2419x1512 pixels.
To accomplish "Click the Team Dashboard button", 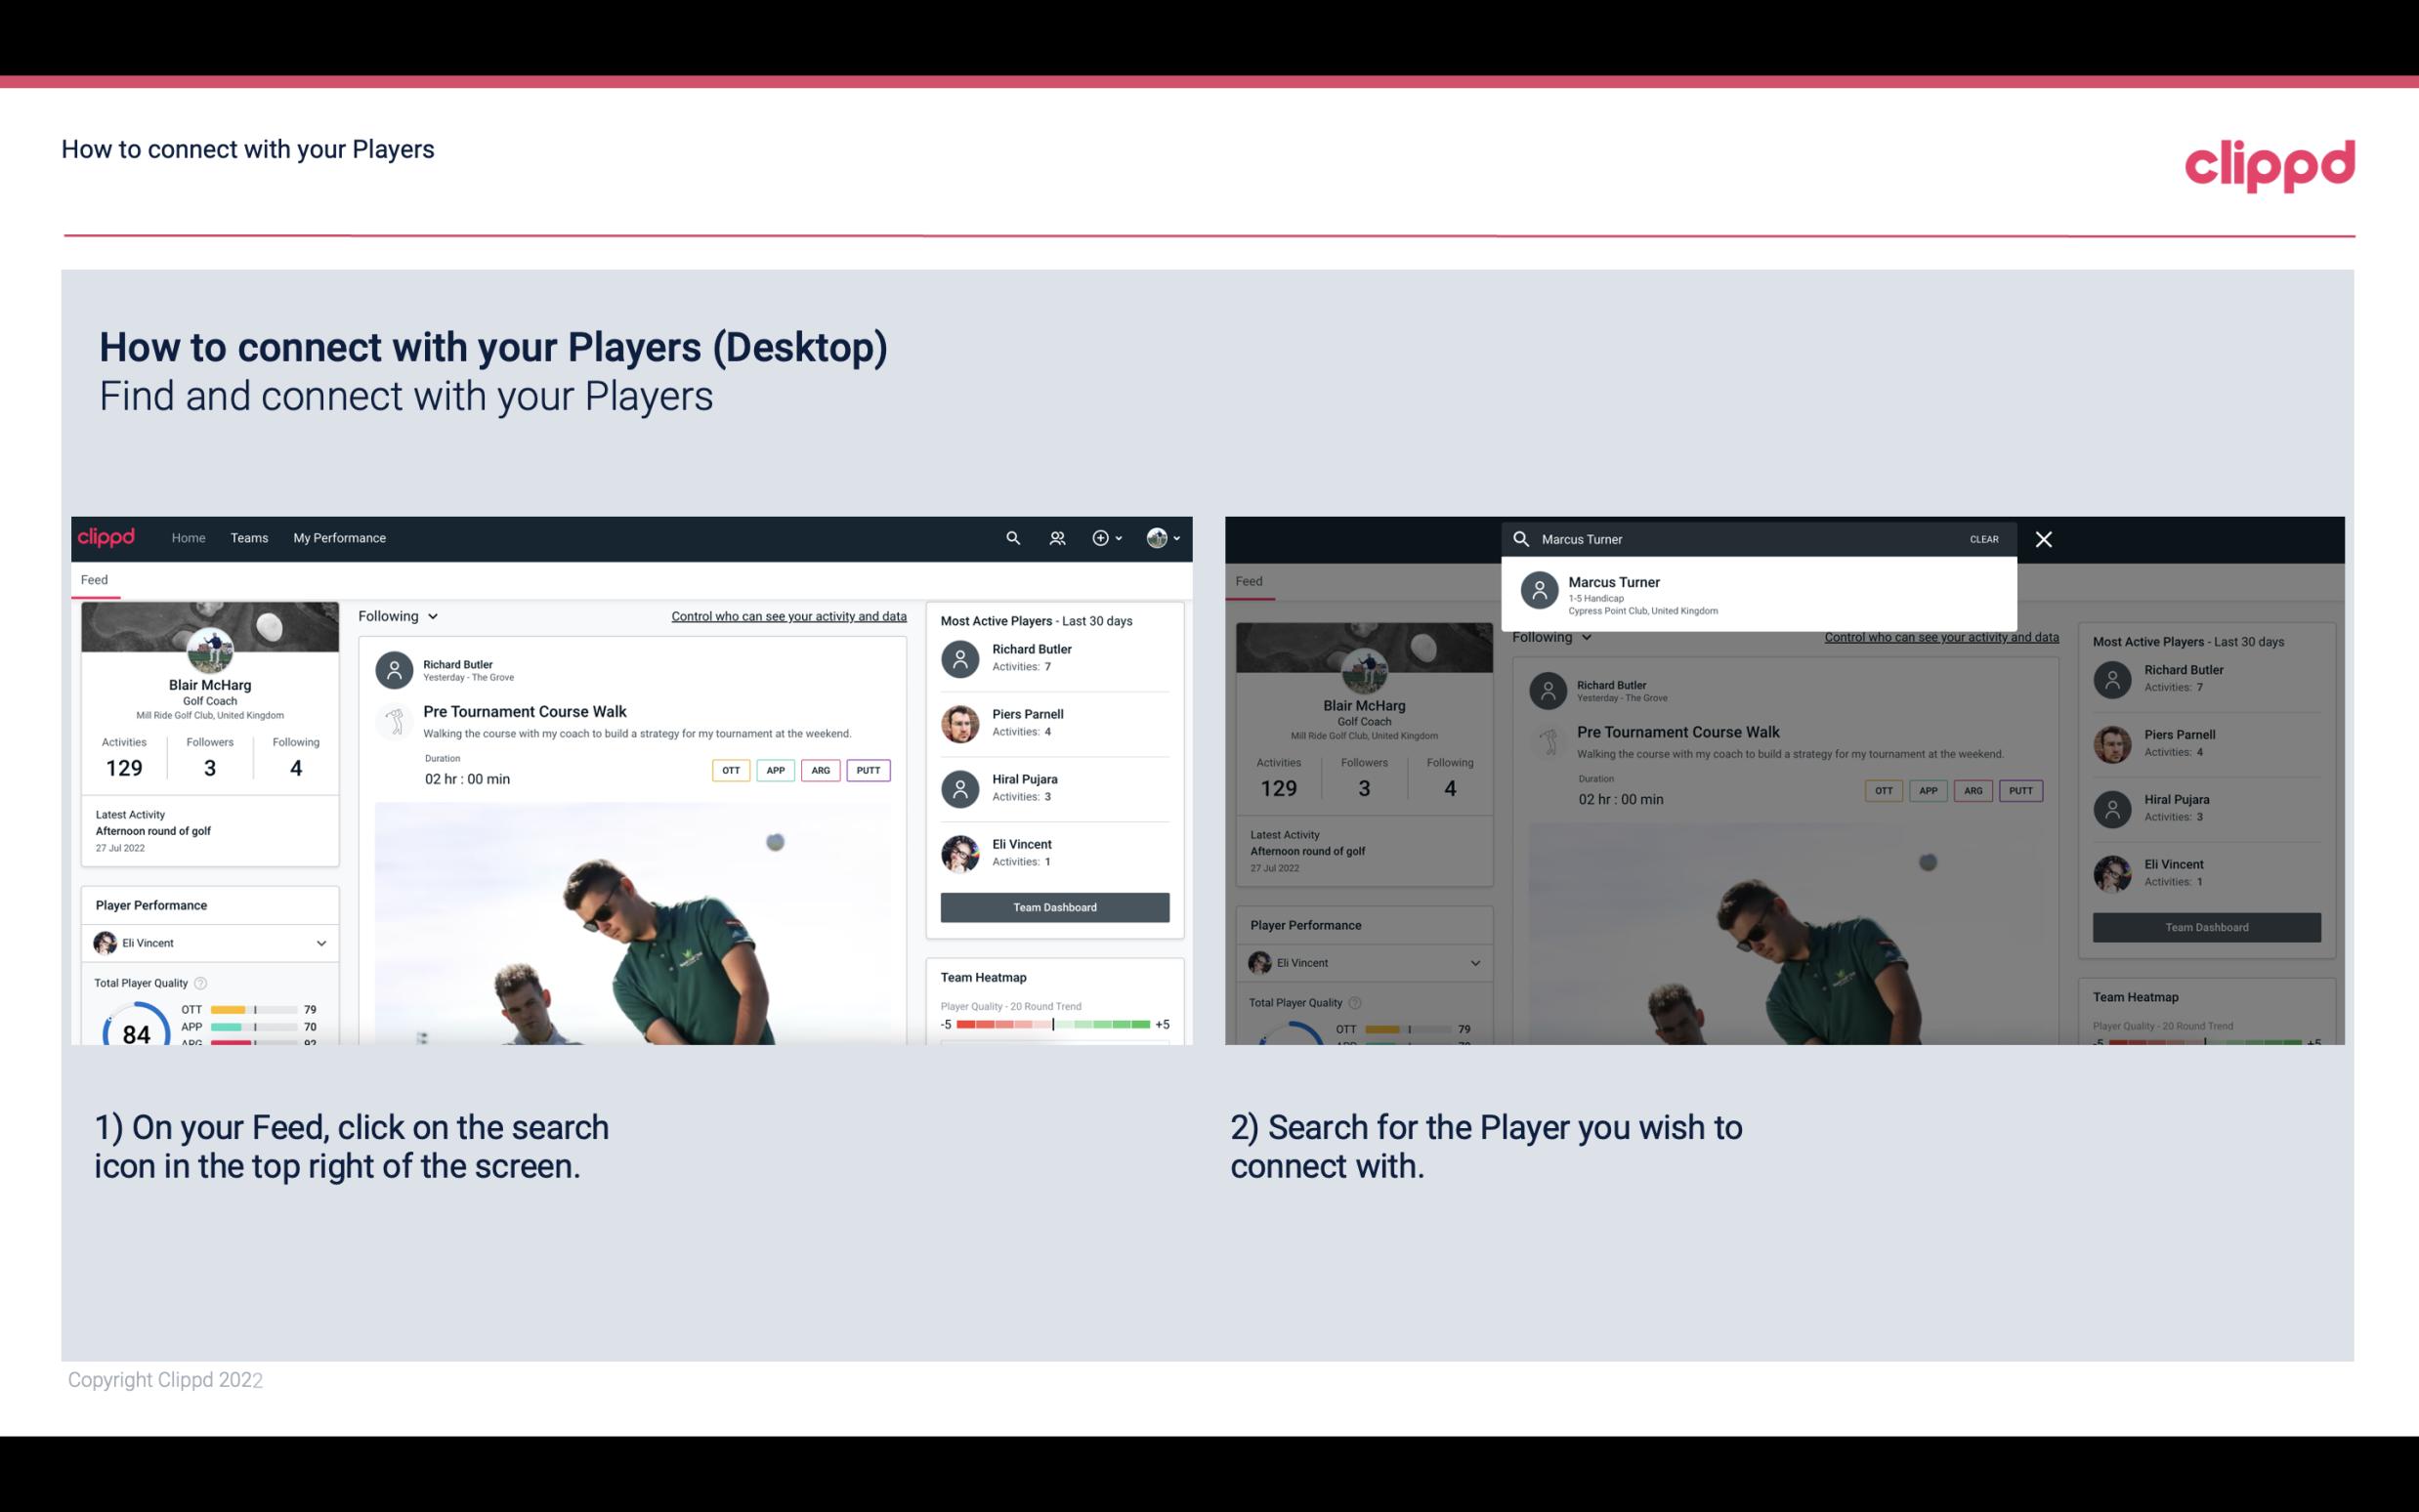I will [1053, 907].
